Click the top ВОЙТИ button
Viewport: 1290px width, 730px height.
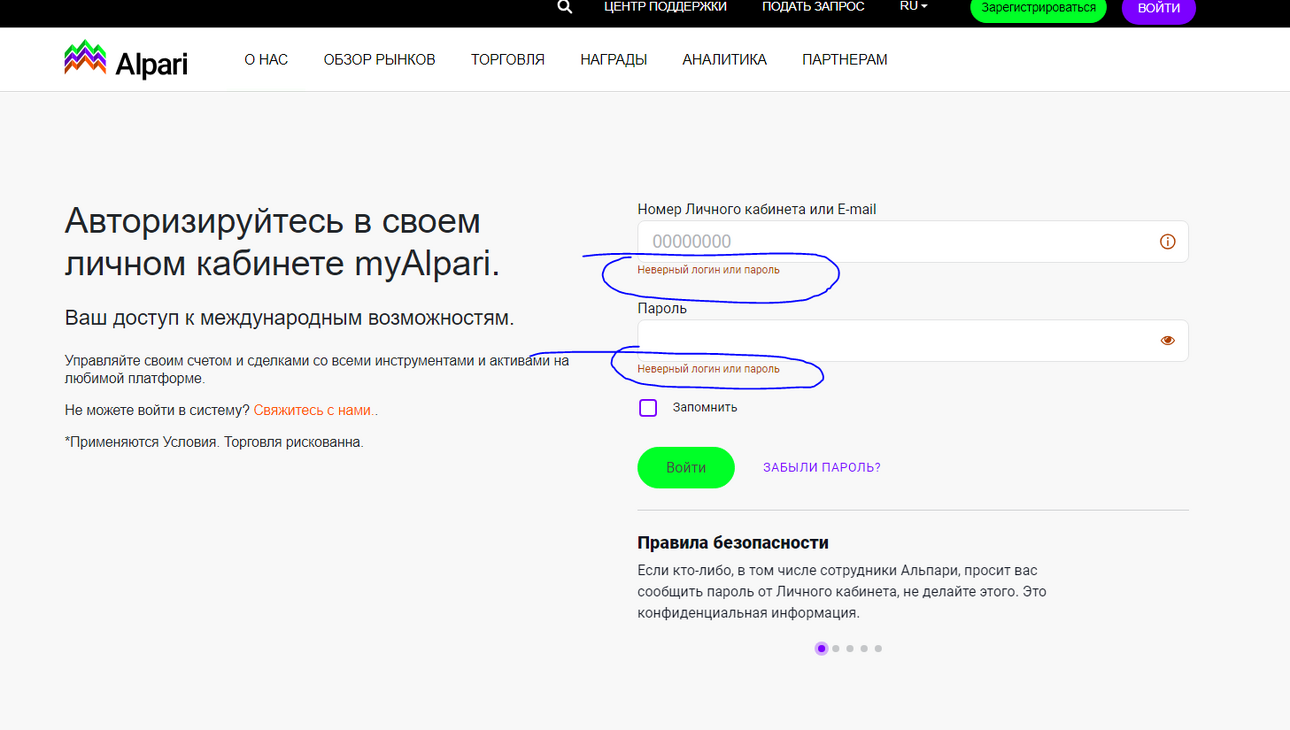pyautogui.click(x=1159, y=8)
